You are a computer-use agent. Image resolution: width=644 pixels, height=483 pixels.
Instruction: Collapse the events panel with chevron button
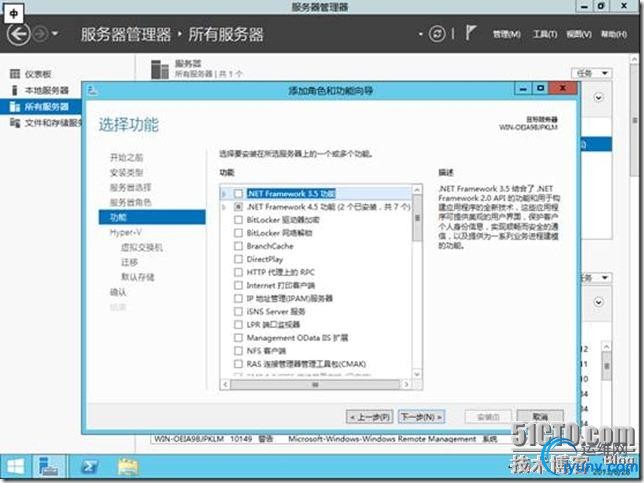pyautogui.click(x=598, y=302)
